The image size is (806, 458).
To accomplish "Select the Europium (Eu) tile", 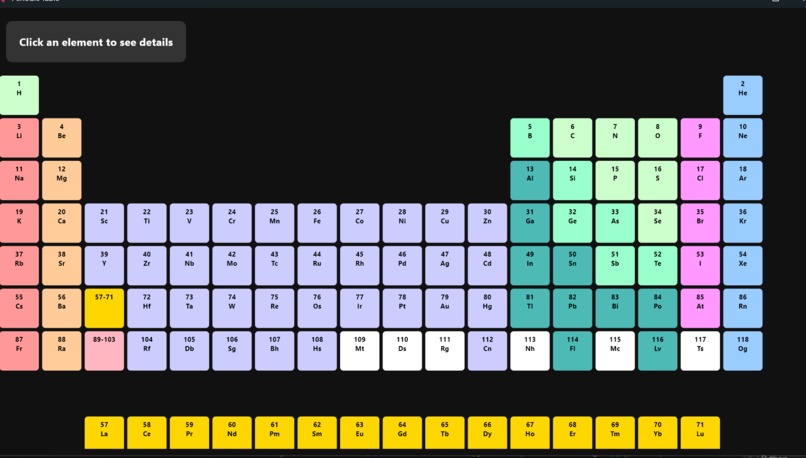I will [x=360, y=433].
